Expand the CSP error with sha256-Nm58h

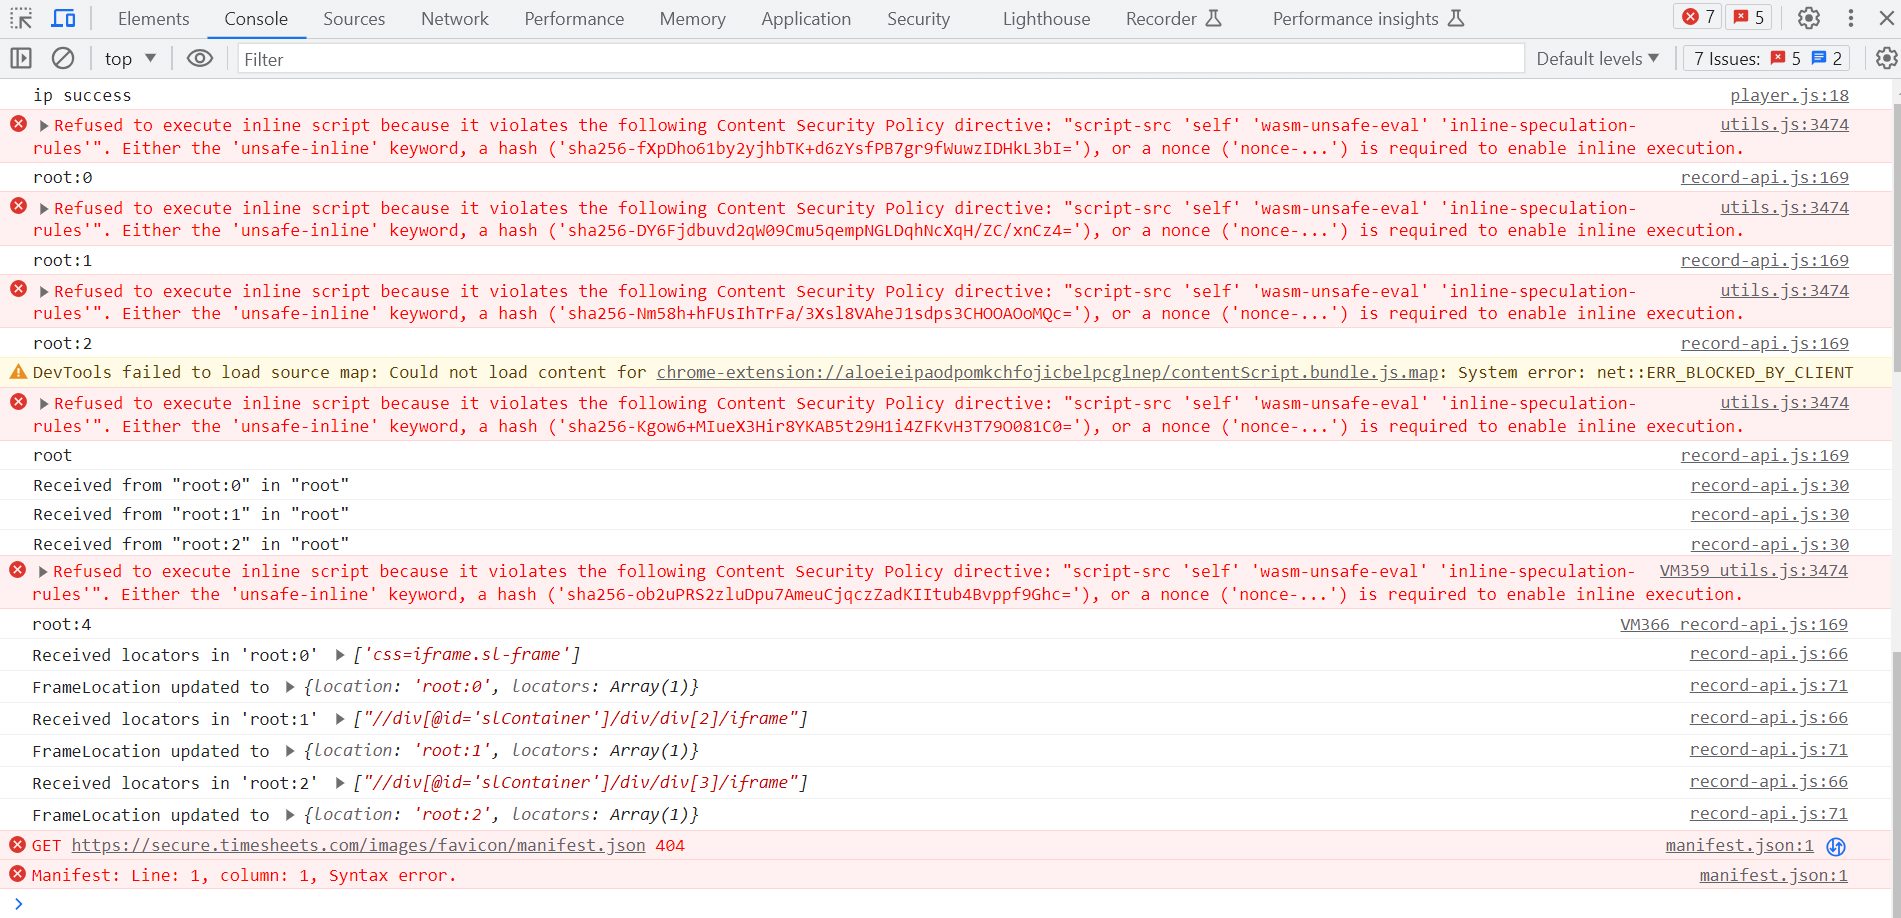[44, 292]
